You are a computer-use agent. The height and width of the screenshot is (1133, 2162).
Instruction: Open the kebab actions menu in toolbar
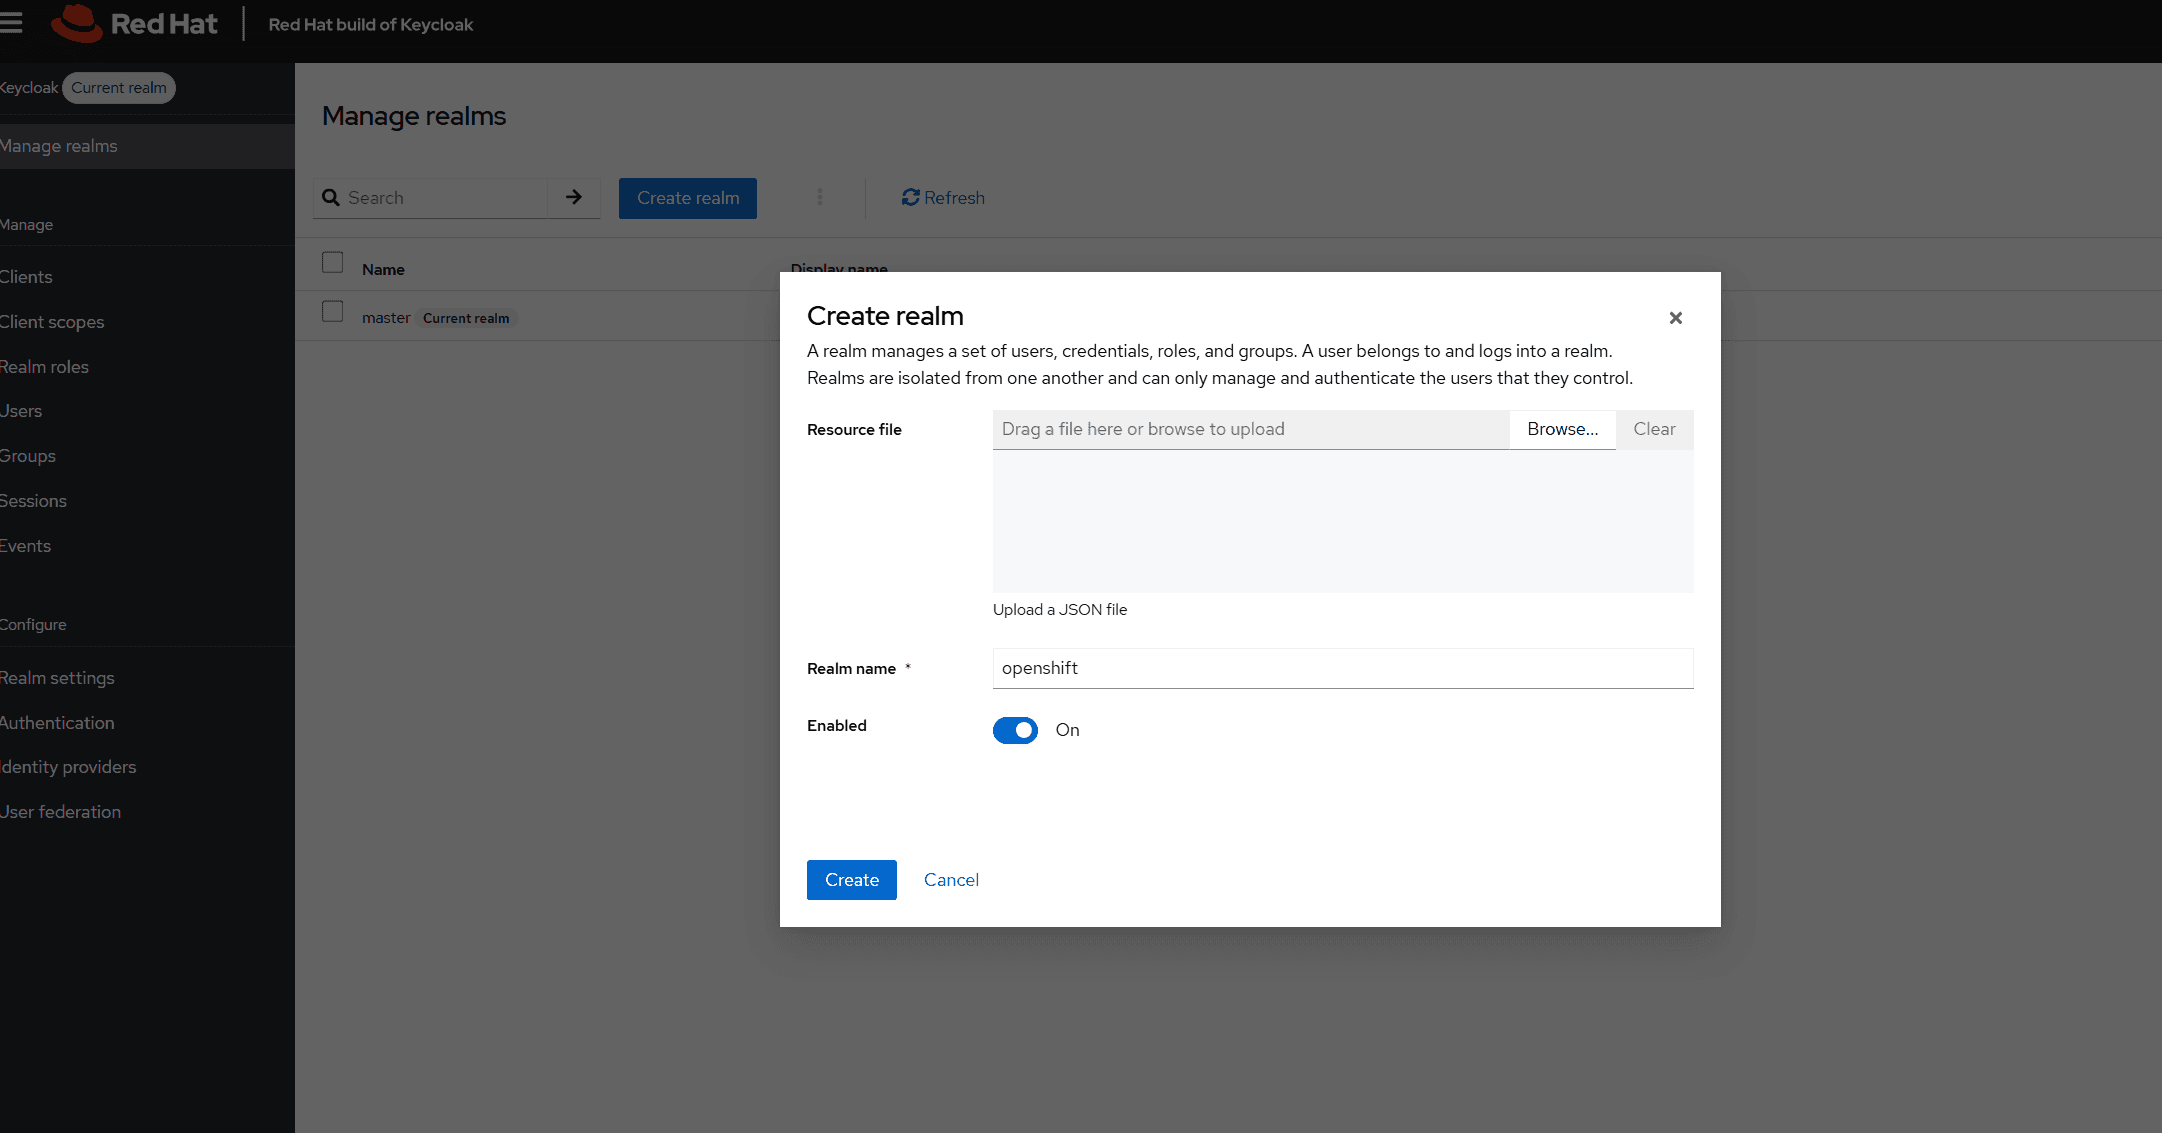pyautogui.click(x=820, y=198)
